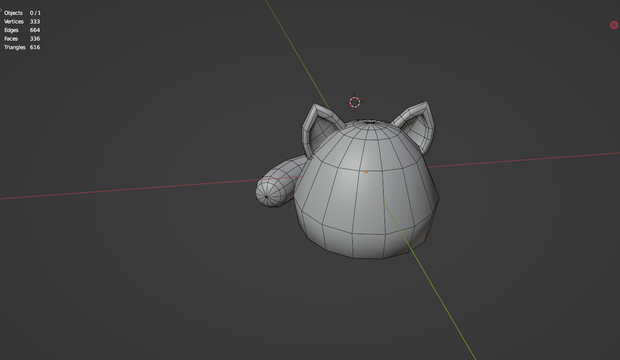This screenshot has height=360, width=620.
Task: Click the red negative X axis gizmo circle
Action: pos(614,25)
